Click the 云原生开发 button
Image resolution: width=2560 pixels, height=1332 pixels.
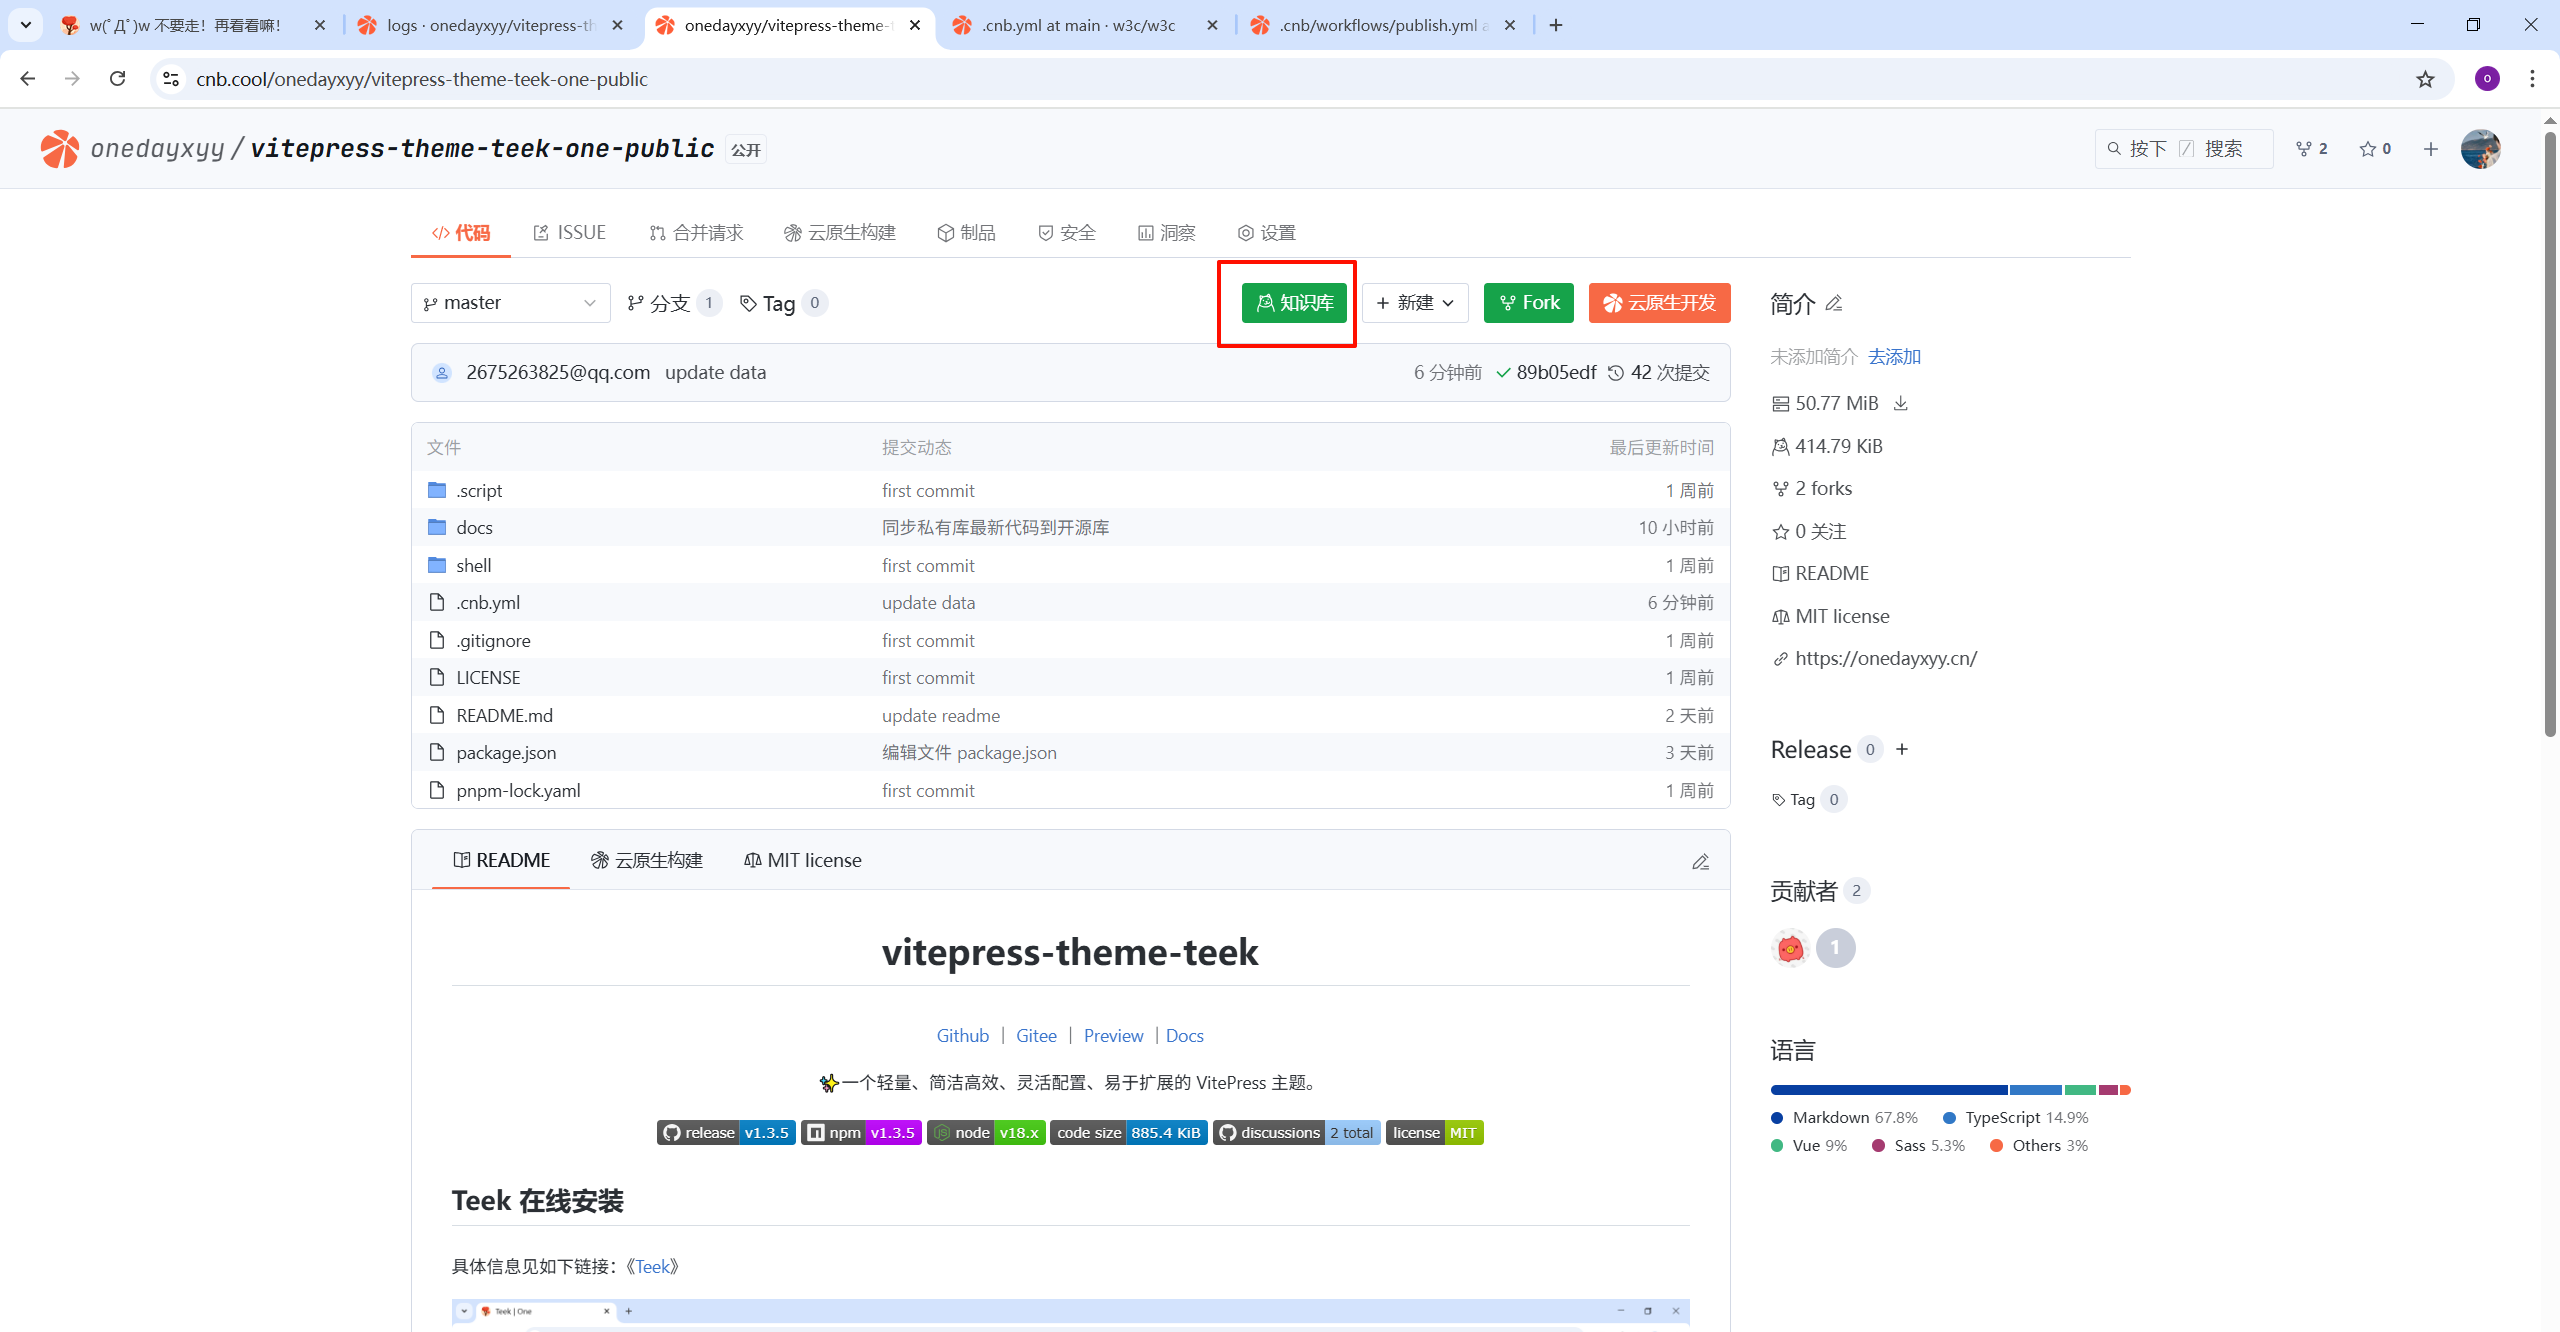coord(1660,303)
